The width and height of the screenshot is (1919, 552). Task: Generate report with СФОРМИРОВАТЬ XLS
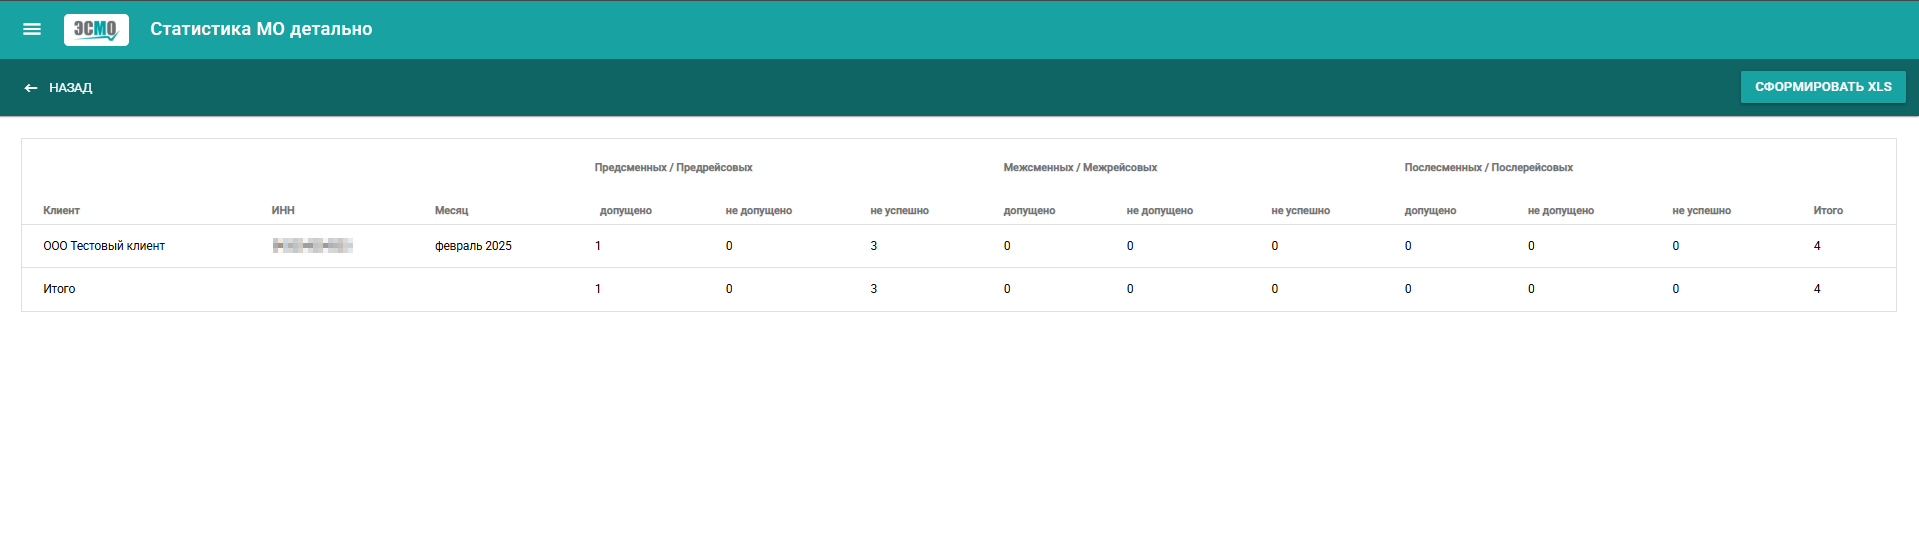(1823, 87)
